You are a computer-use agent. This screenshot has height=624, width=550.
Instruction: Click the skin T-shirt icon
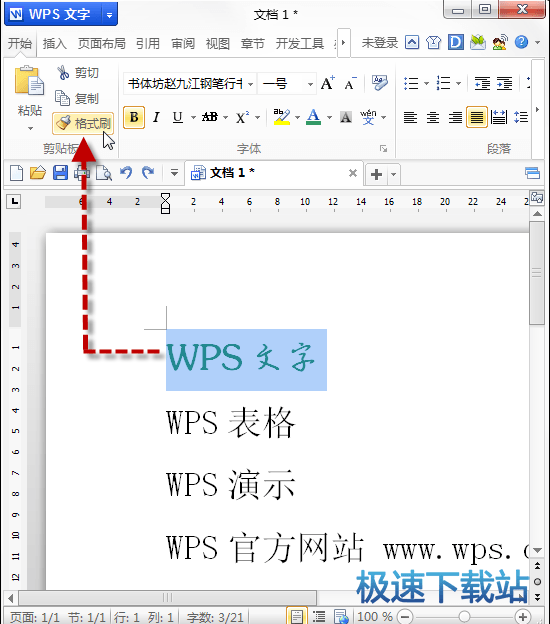click(x=433, y=42)
